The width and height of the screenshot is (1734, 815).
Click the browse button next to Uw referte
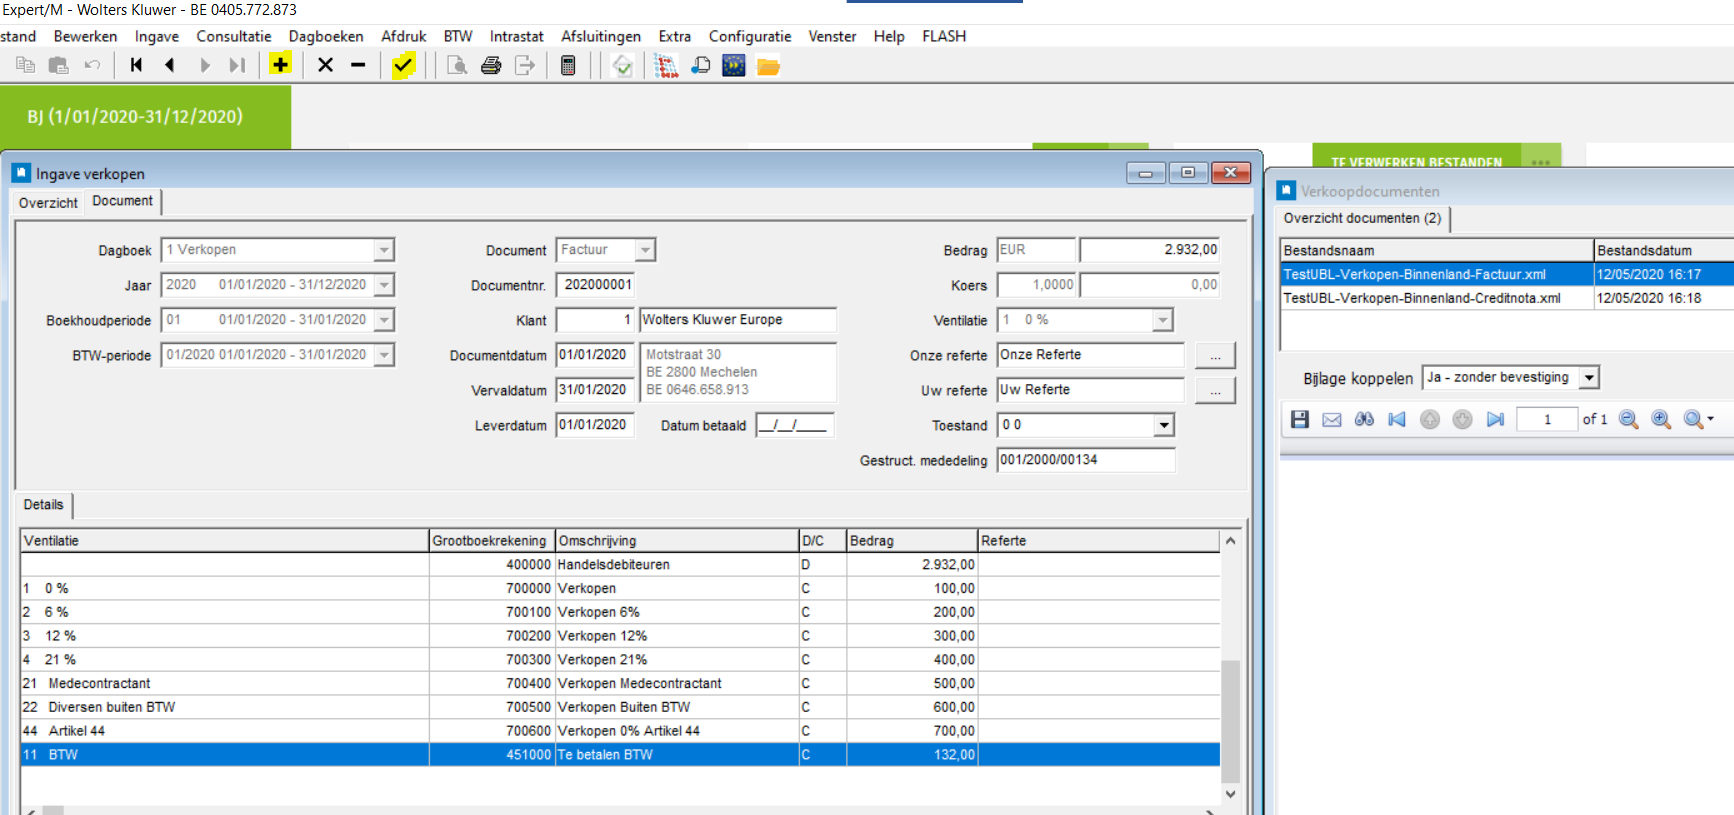[x=1215, y=391]
